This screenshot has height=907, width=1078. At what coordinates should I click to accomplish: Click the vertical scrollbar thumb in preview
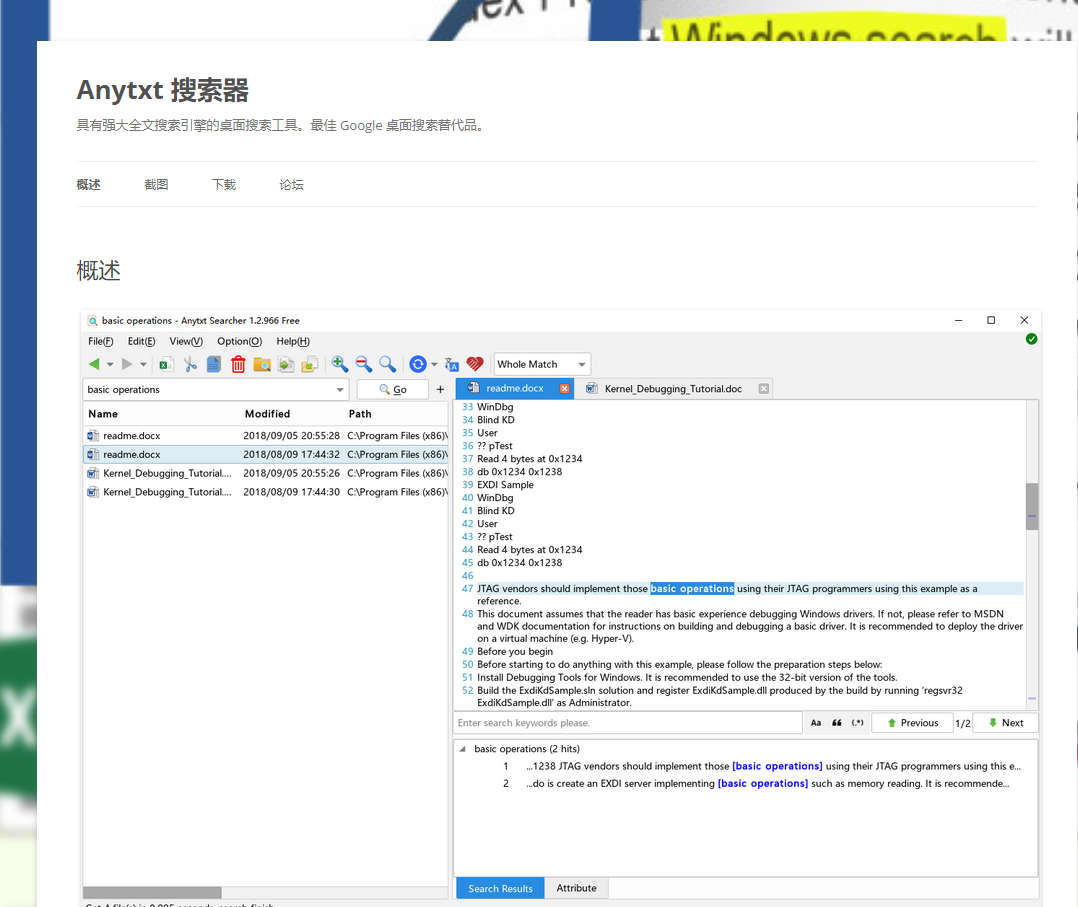click(x=1032, y=506)
